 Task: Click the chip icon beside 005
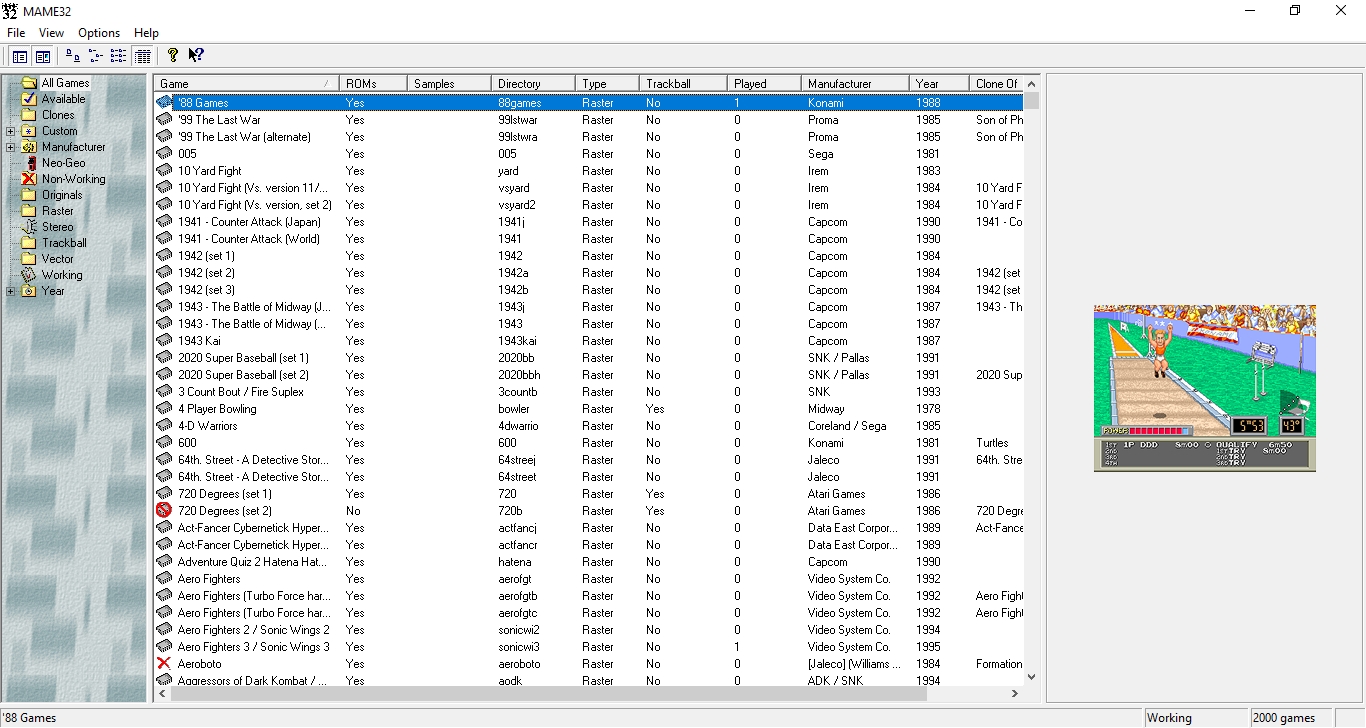165,153
